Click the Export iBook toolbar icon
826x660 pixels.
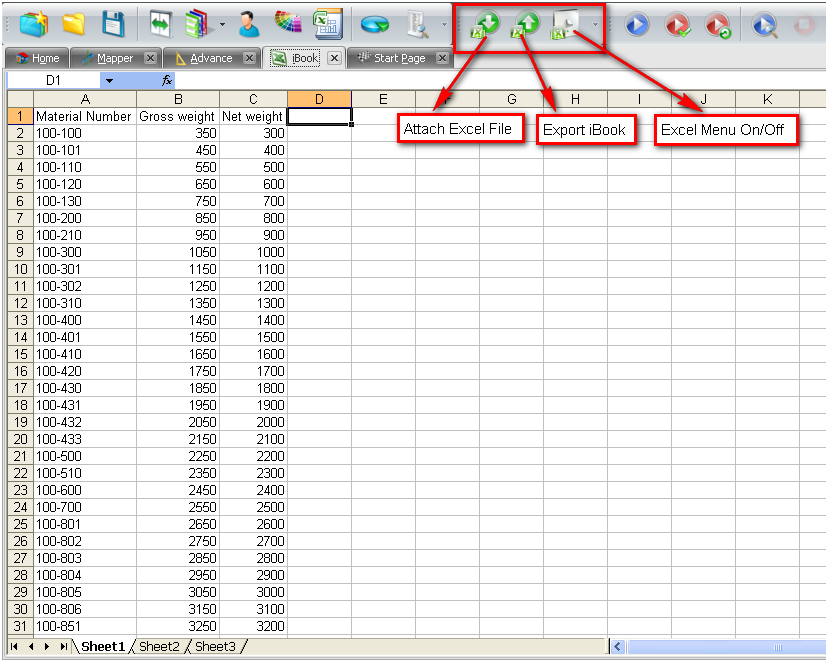[525, 24]
